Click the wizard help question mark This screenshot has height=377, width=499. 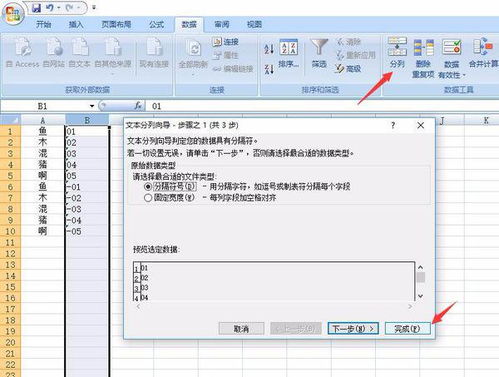pos(393,125)
